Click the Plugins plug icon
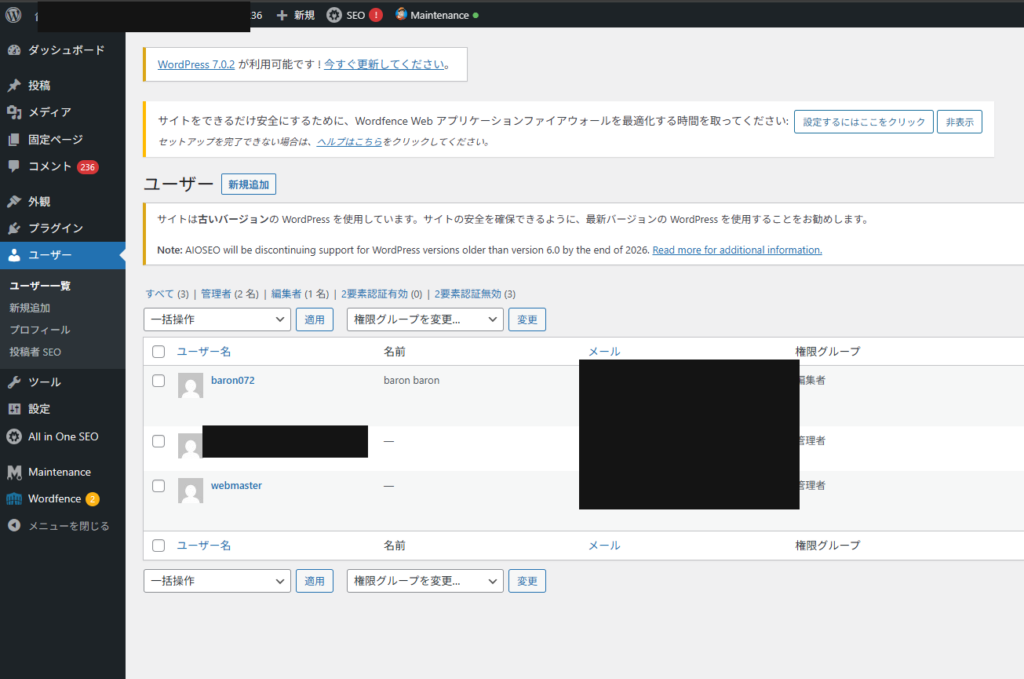The image size is (1024, 679). point(14,229)
